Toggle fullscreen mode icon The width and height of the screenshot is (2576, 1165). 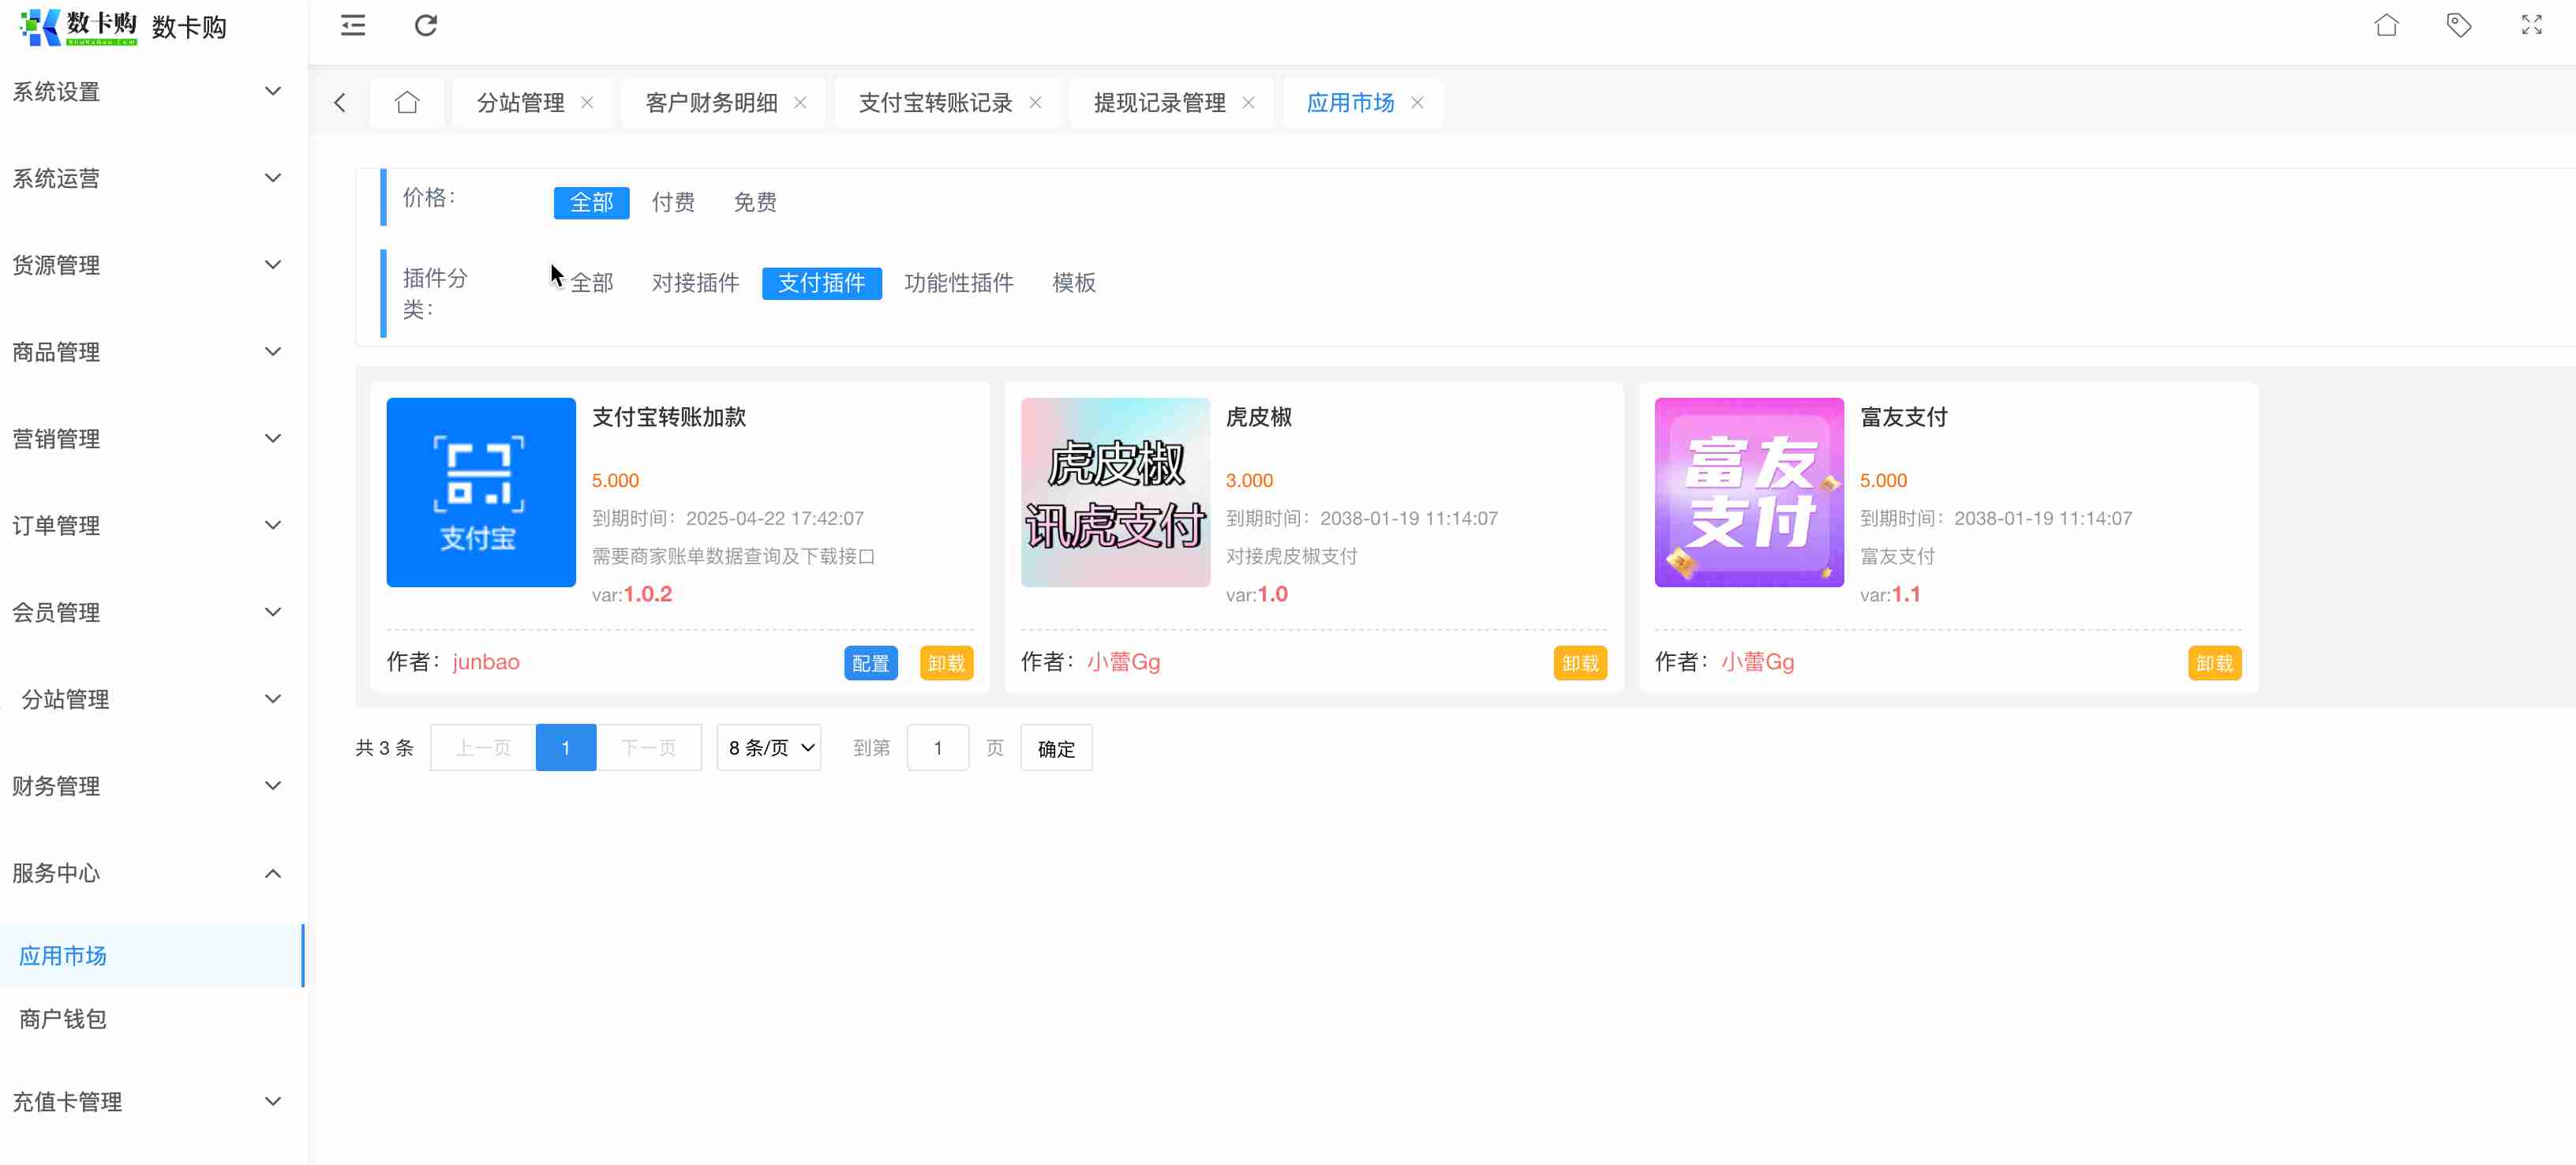(2531, 25)
